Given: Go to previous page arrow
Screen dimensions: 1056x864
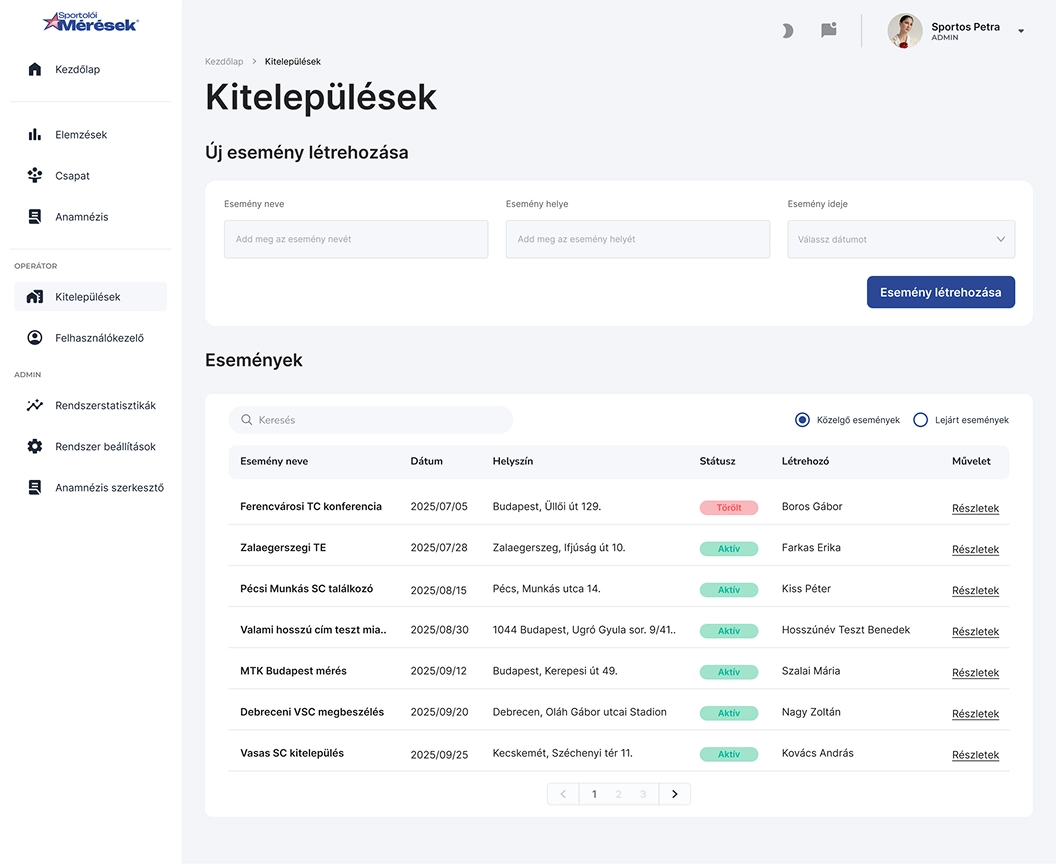Looking at the screenshot, I should 563,795.
